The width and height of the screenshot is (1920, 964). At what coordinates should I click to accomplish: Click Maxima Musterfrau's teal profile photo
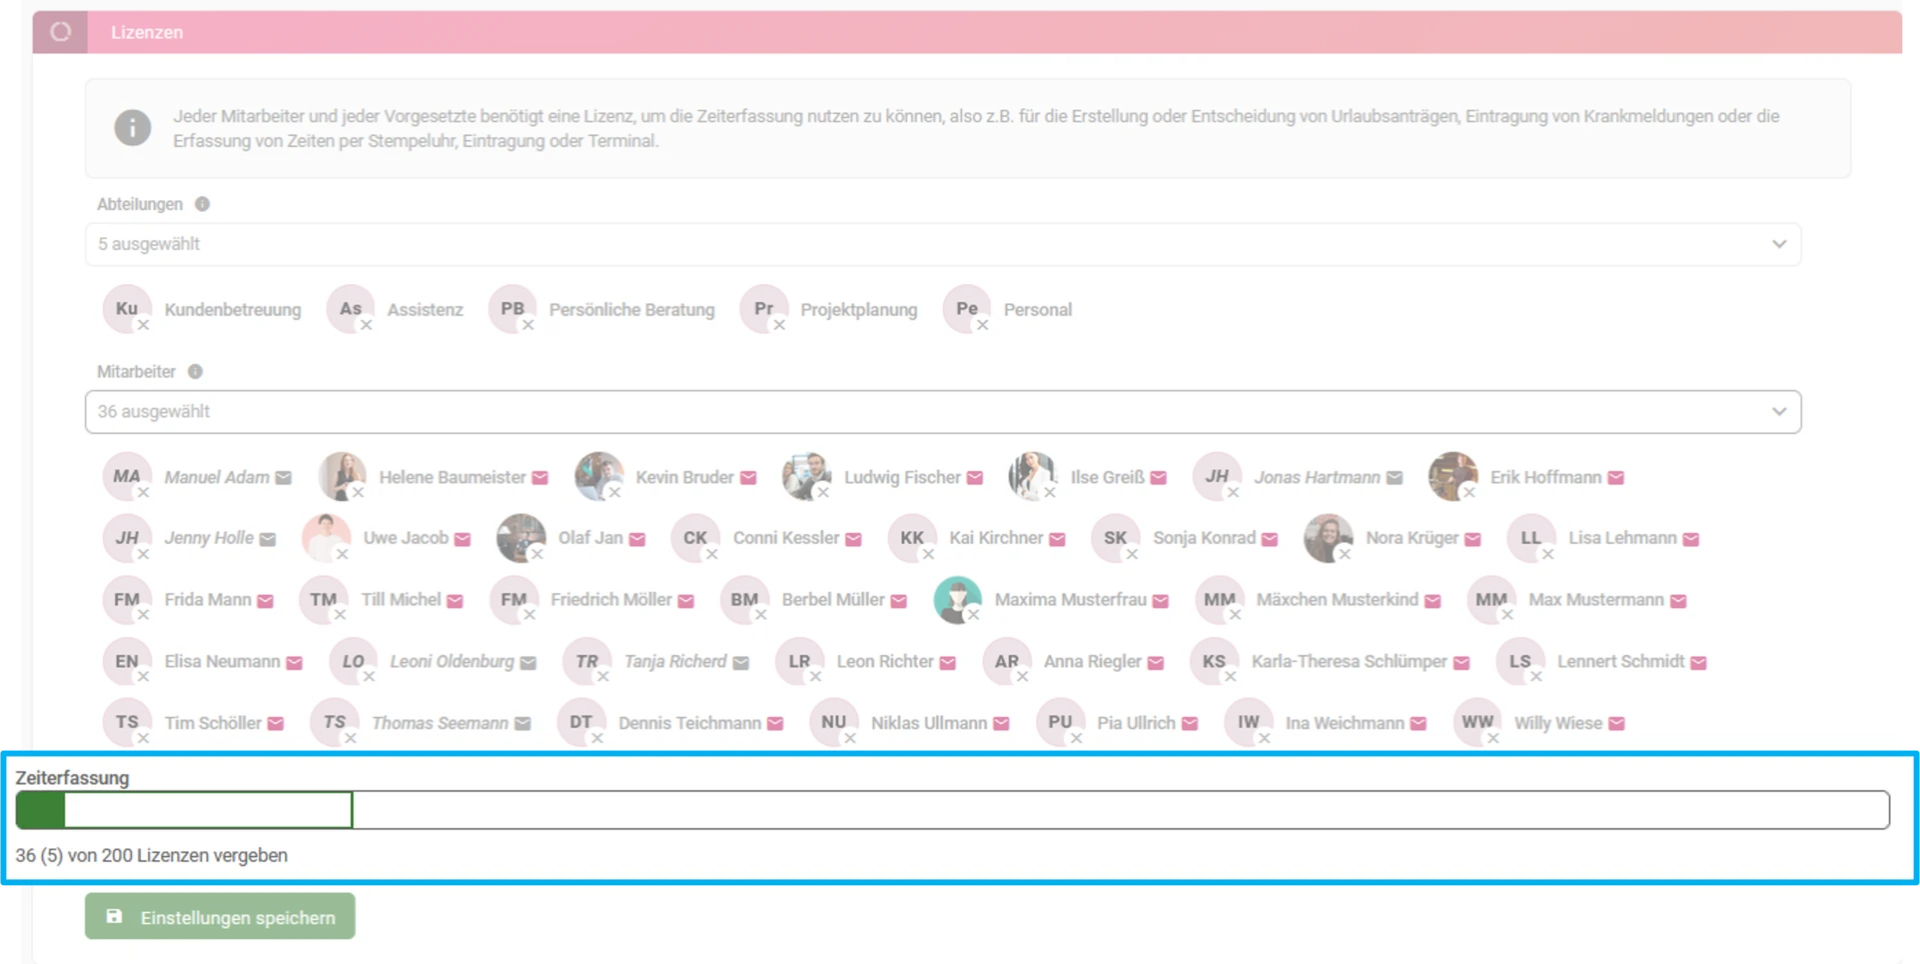click(957, 600)
